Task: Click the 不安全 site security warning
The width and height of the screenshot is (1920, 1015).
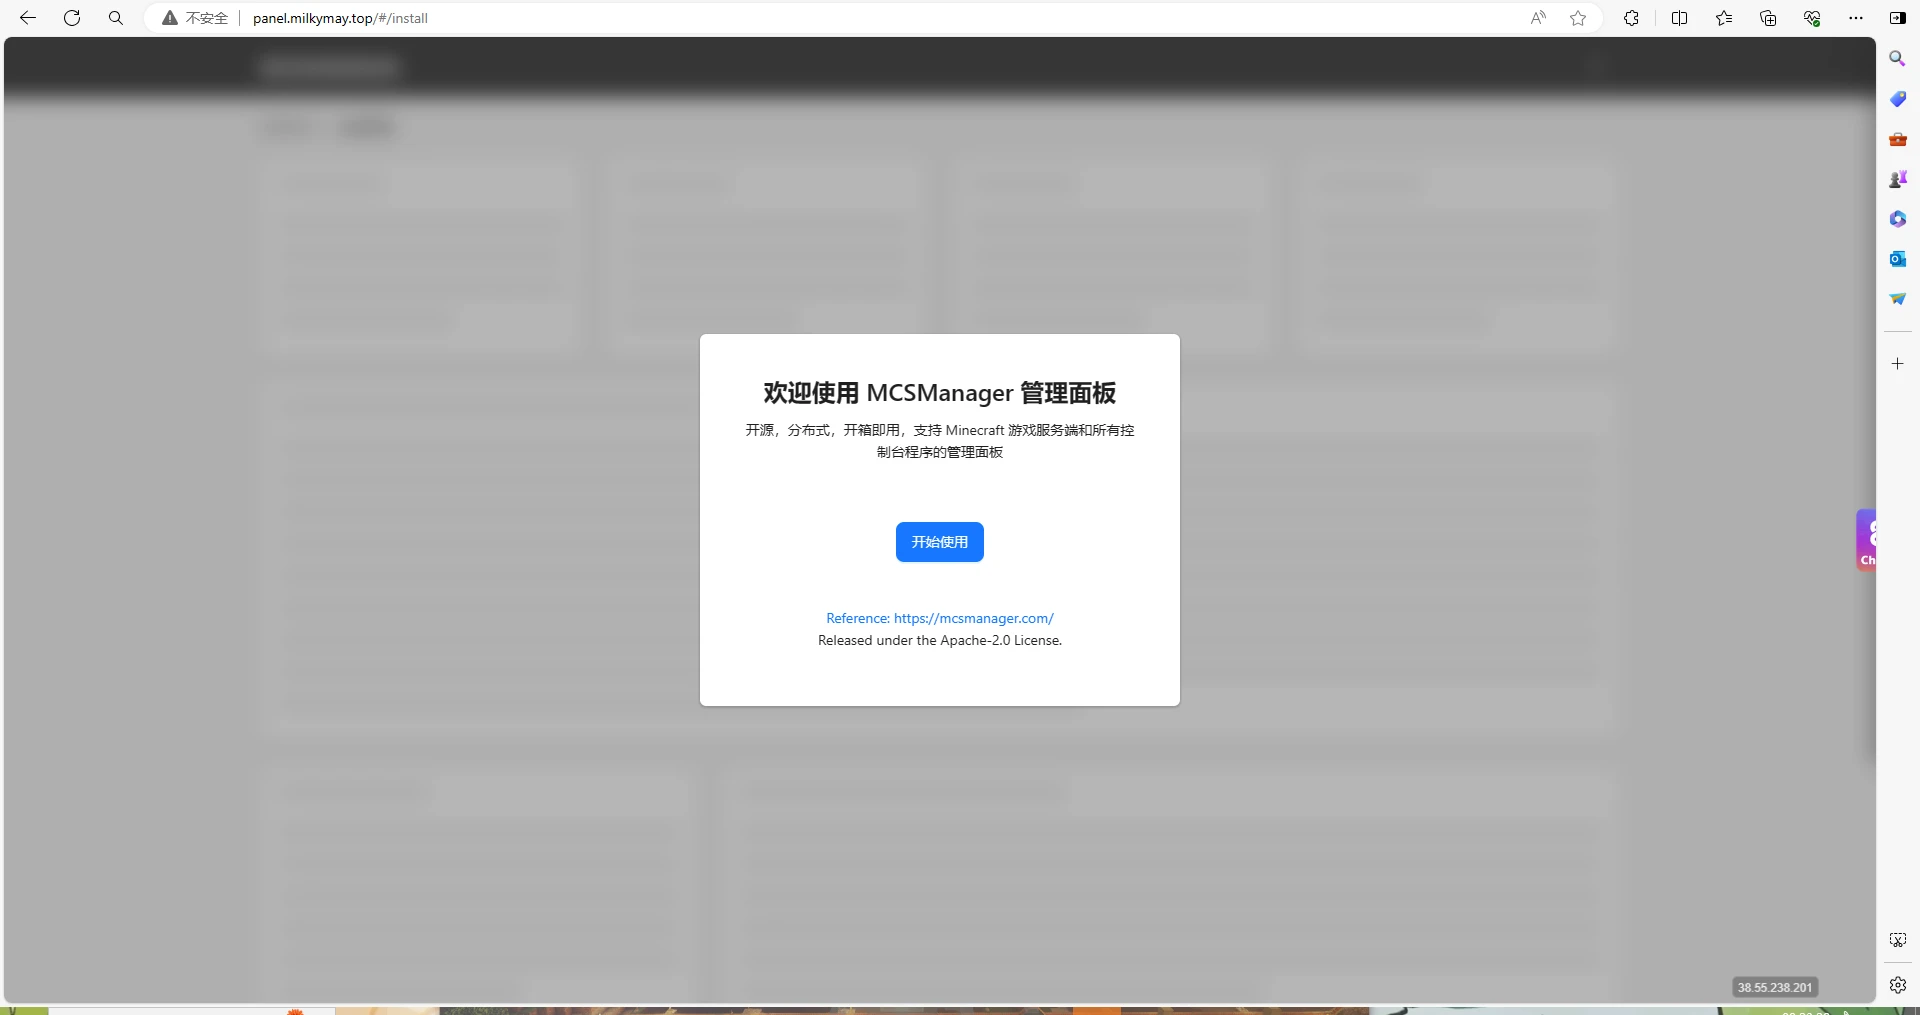Action: [x=196, y=18]
